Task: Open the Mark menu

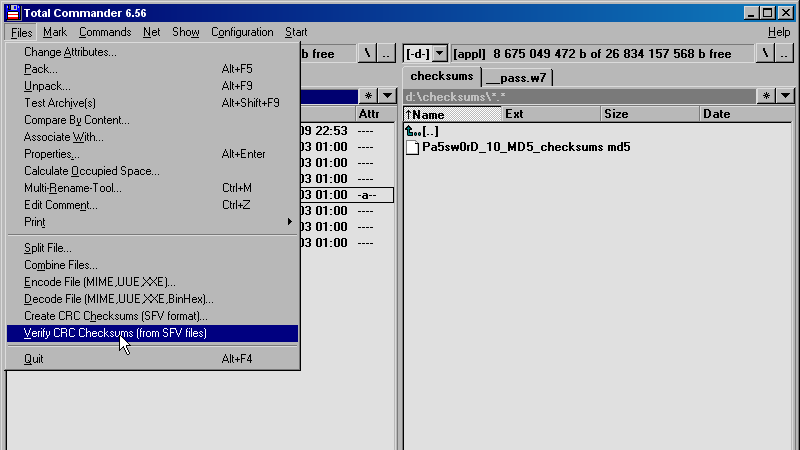Action: click(x=55, y=32)
